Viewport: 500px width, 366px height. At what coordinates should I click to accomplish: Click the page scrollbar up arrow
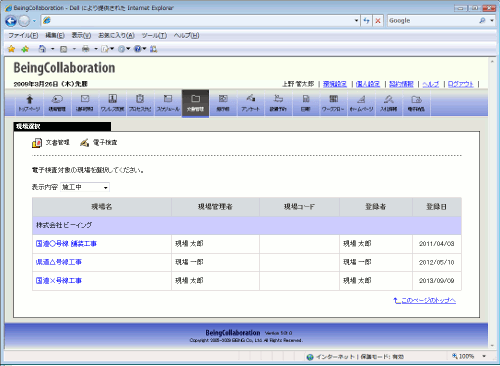(492, 62)
